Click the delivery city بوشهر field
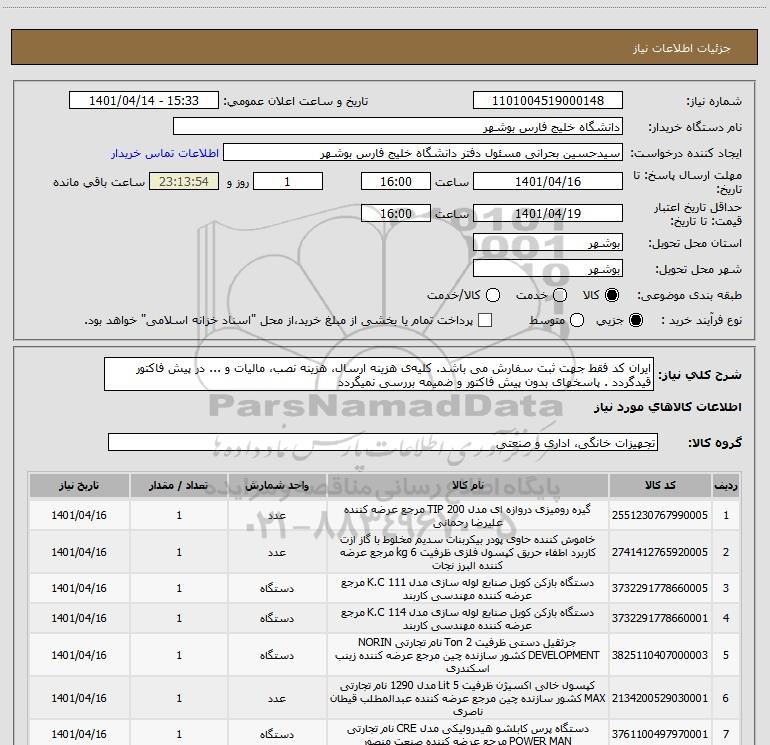770x745 pixels. pos(548,269)
